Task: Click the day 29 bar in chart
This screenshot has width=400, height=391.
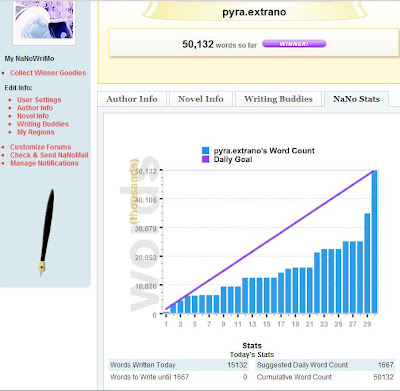Action: point(367,263)
